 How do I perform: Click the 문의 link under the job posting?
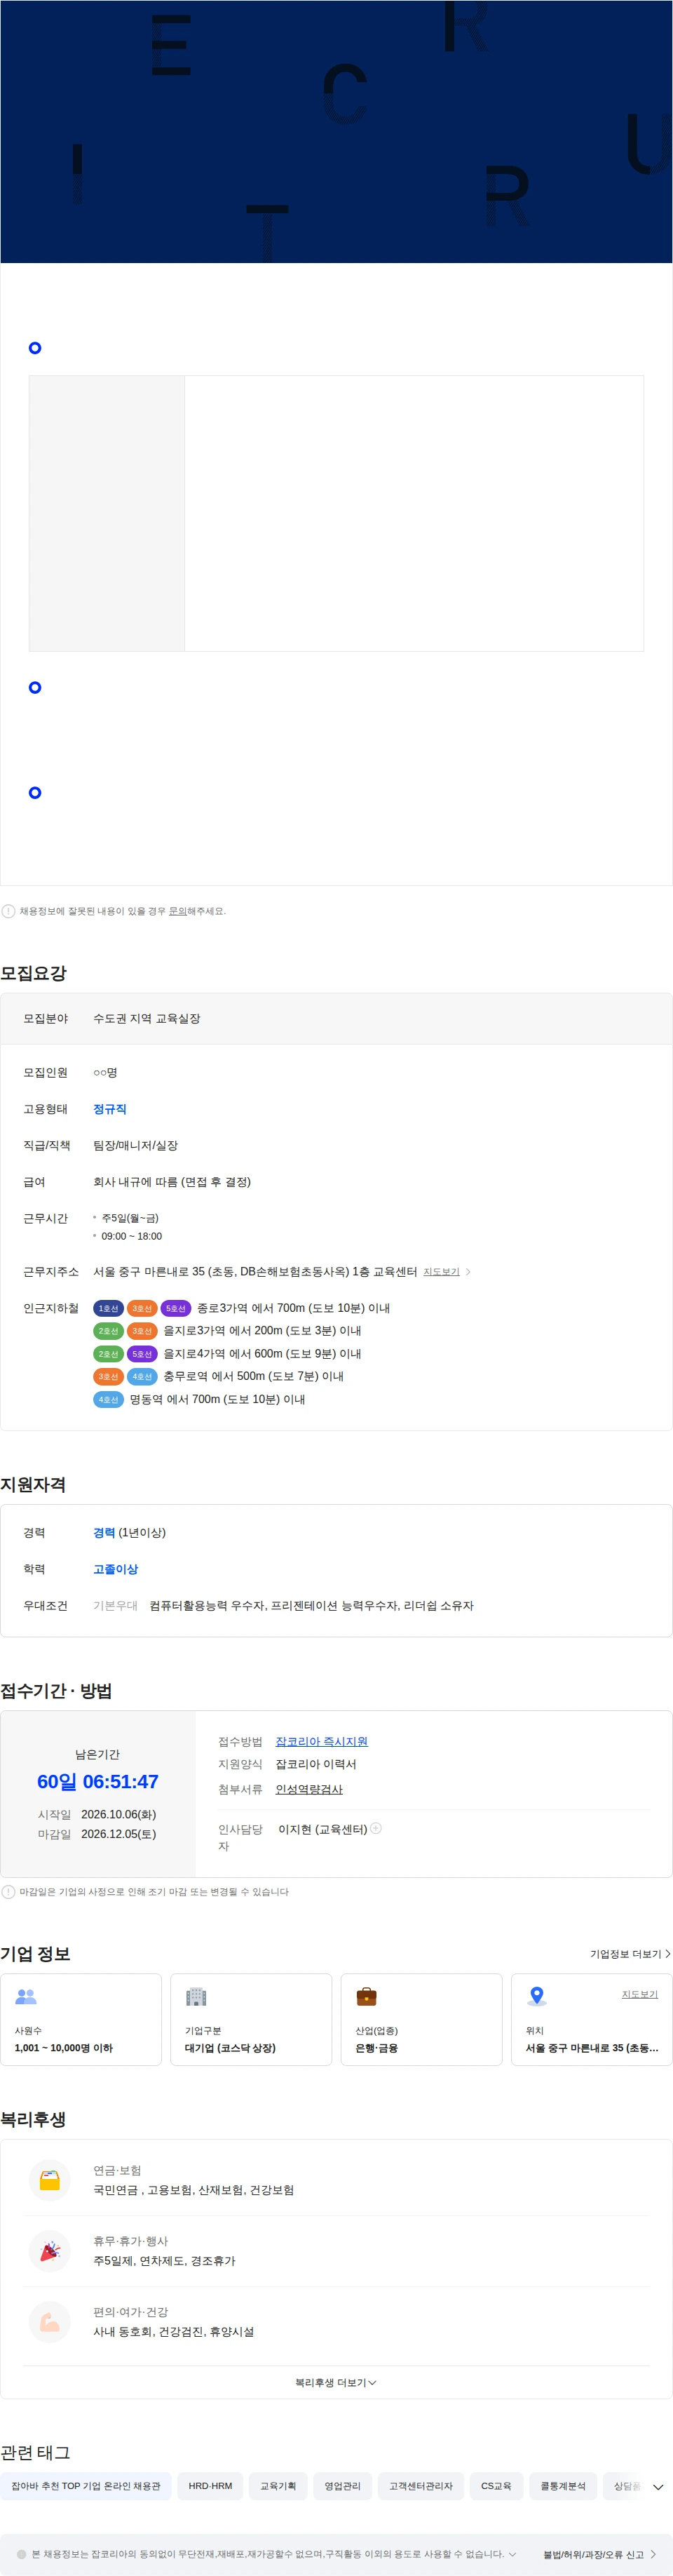click(x=177, y=911)
